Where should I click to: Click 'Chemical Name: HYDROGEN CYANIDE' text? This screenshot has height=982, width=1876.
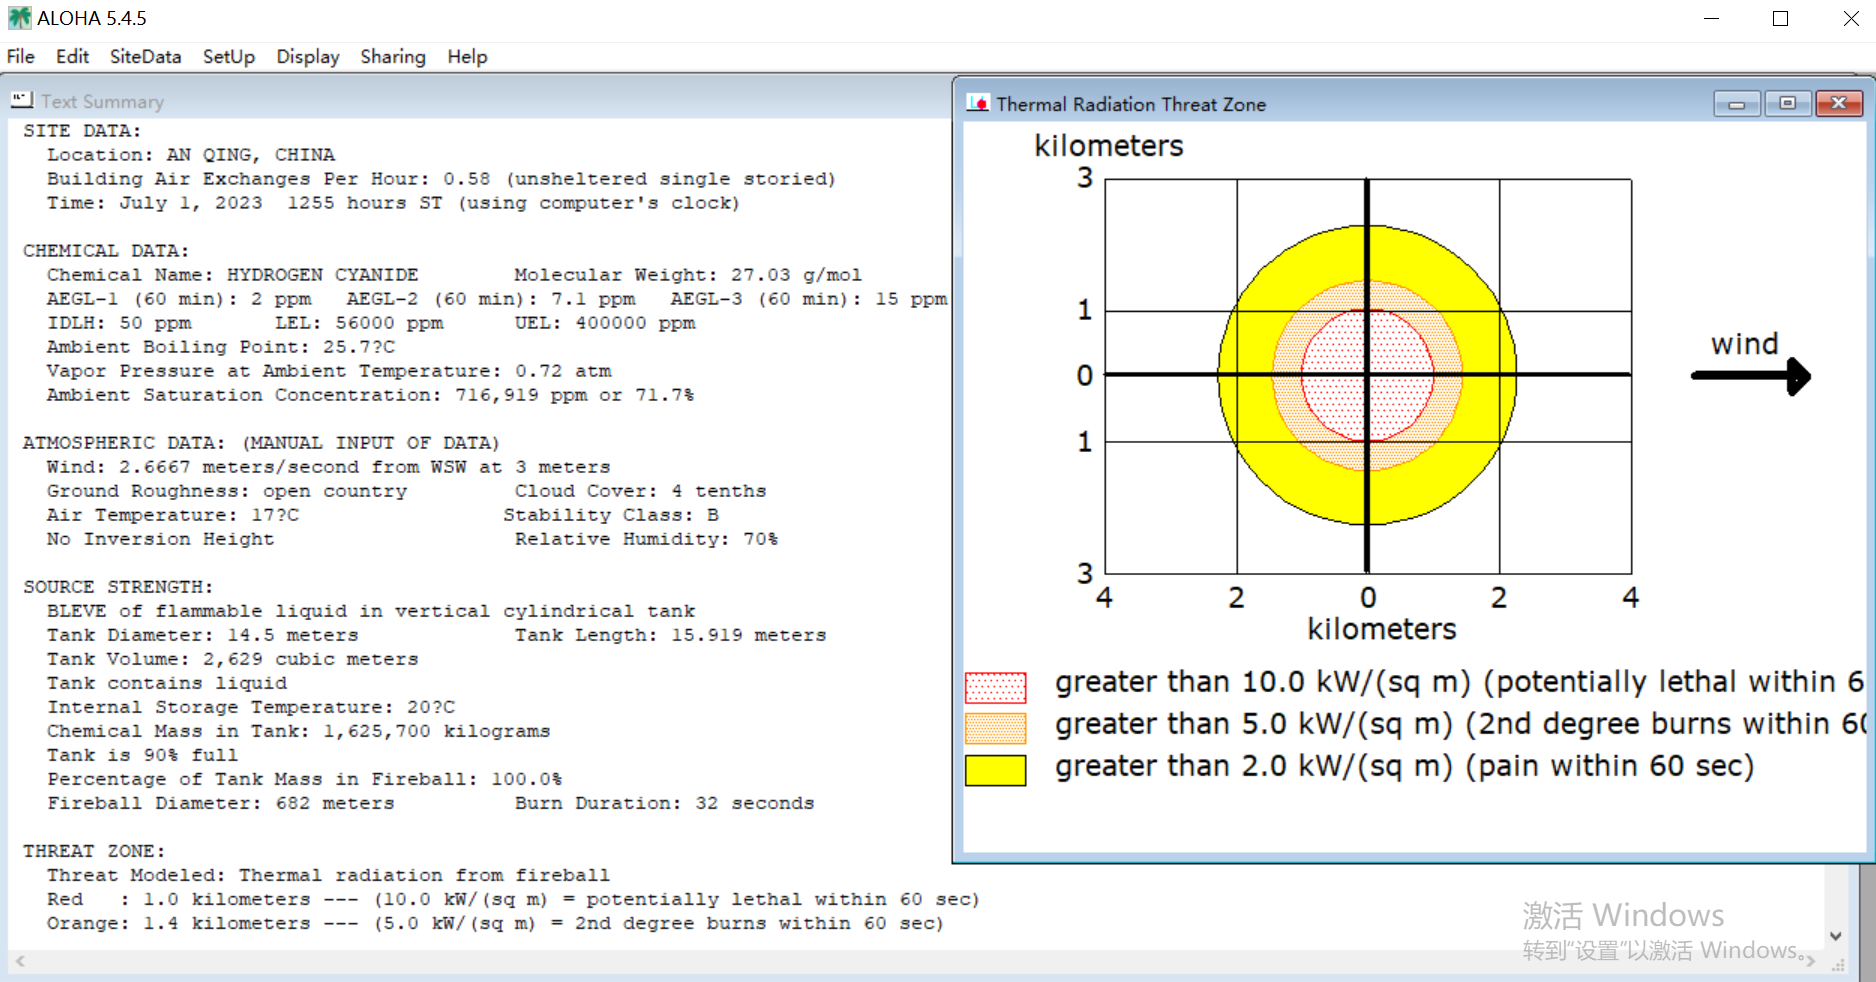232,275
